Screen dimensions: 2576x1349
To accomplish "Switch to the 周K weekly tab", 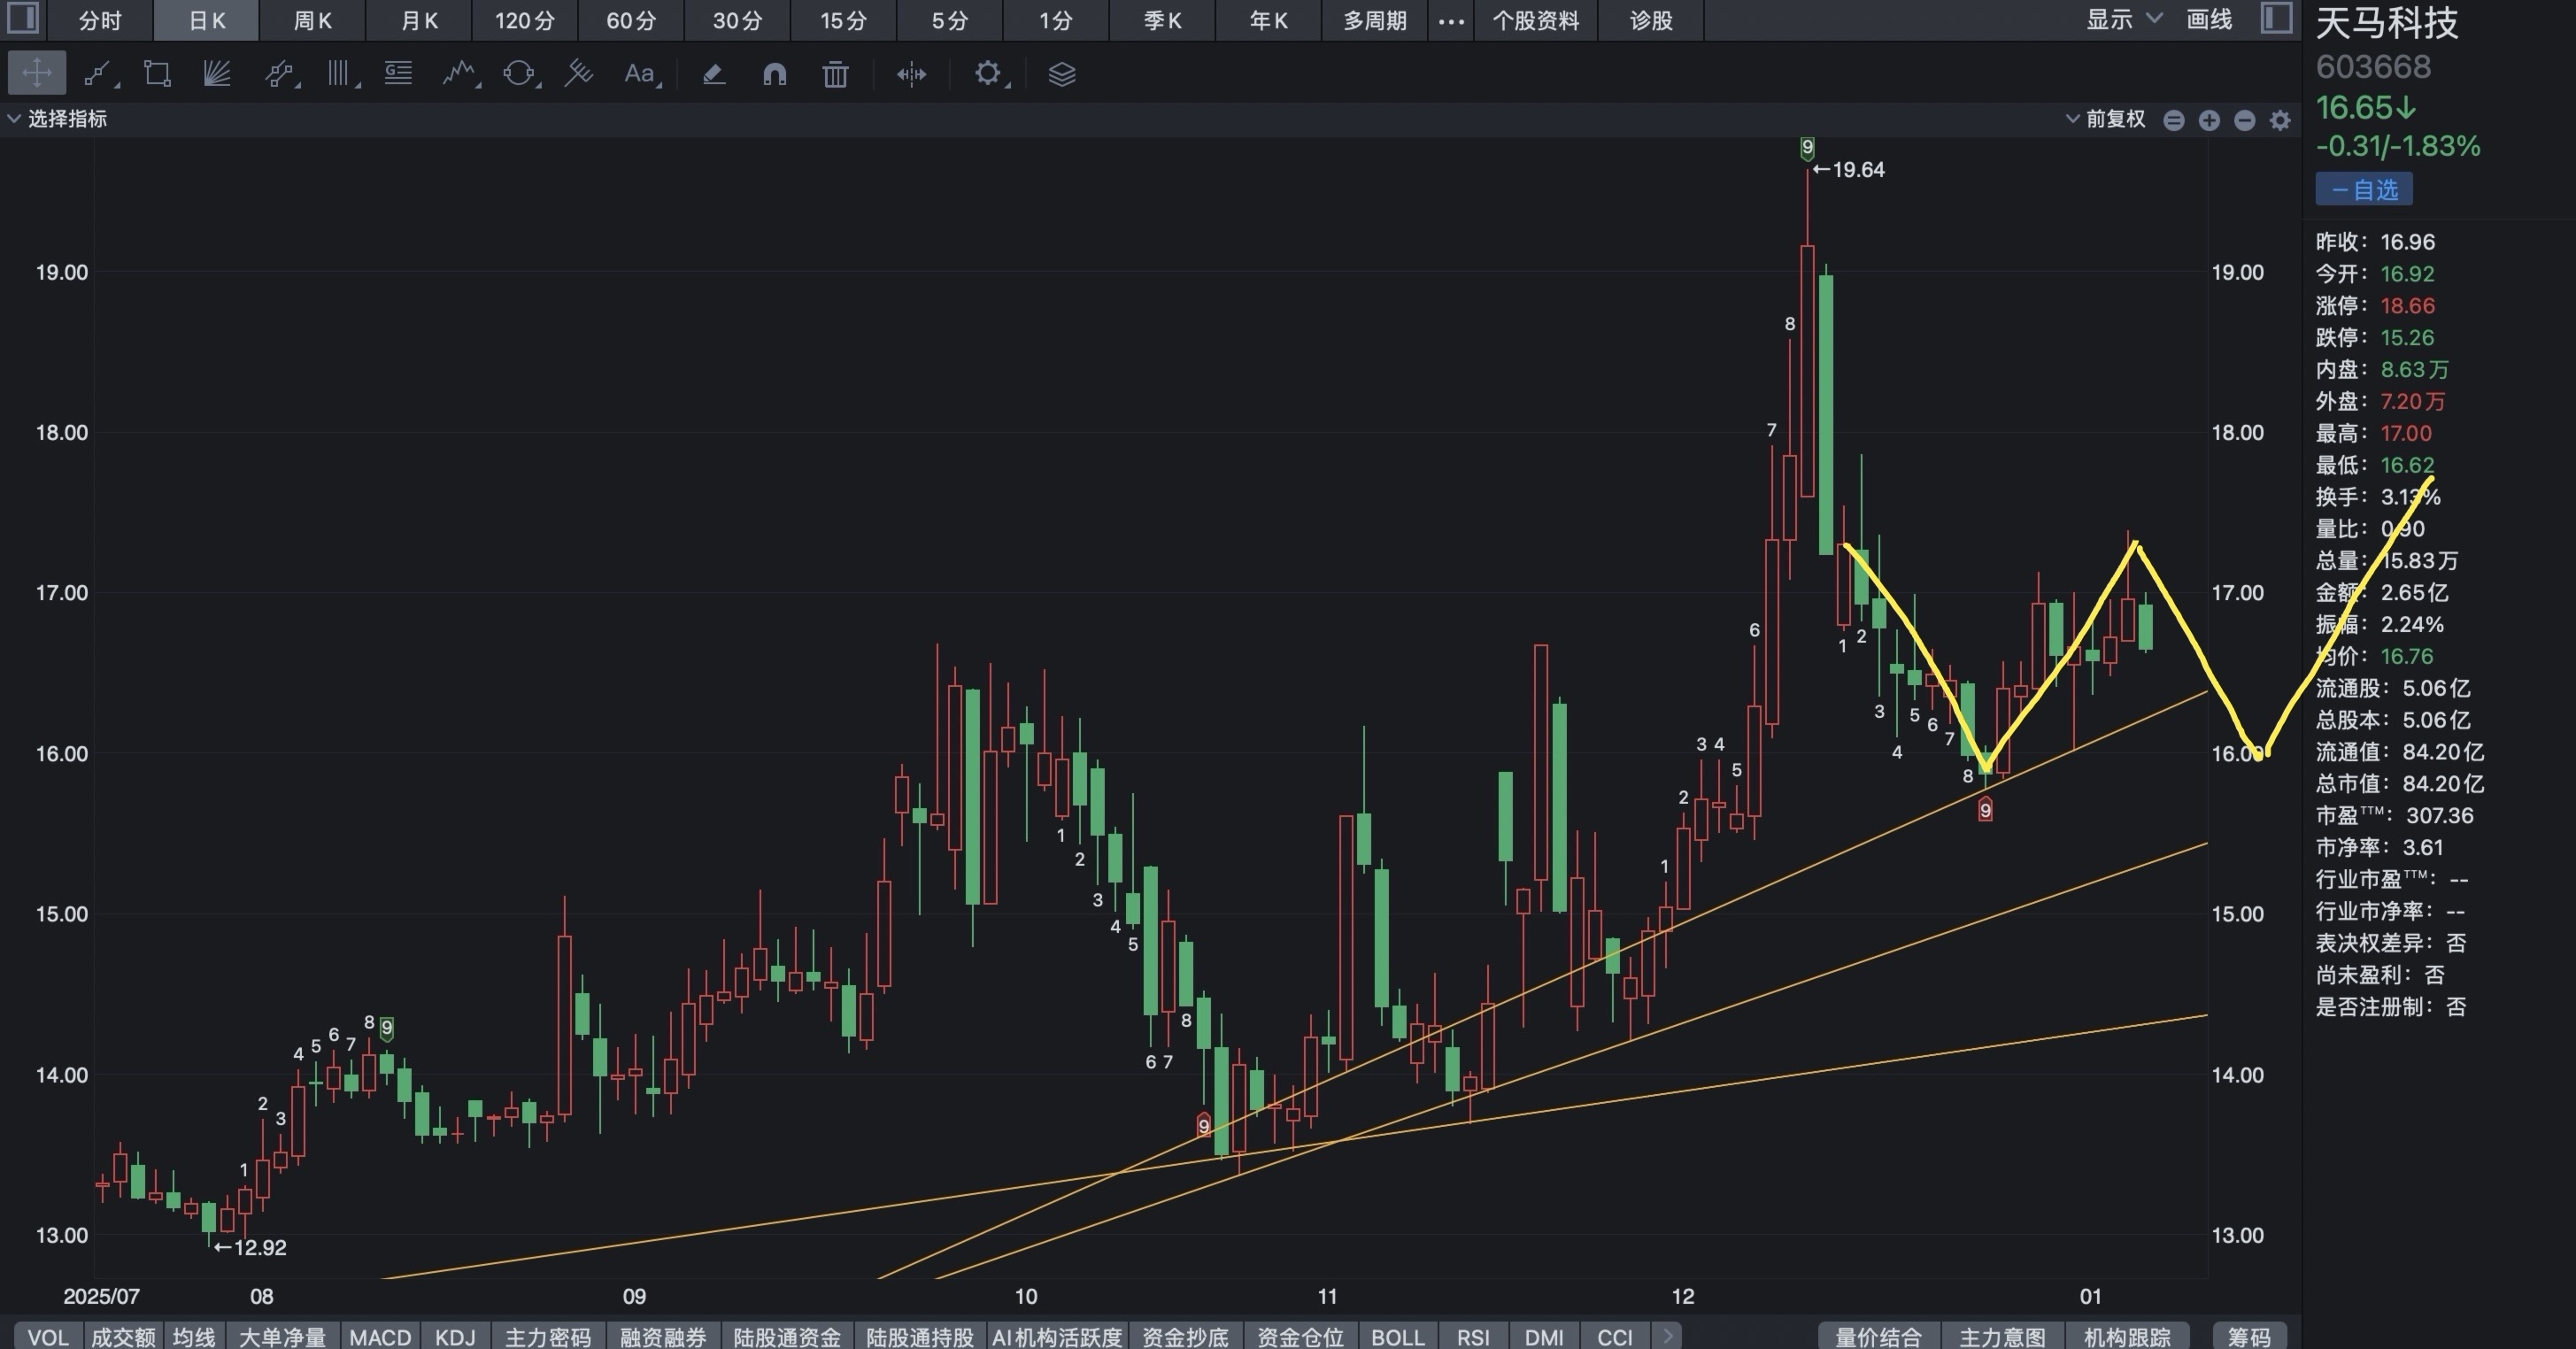I will click(312, 21).
